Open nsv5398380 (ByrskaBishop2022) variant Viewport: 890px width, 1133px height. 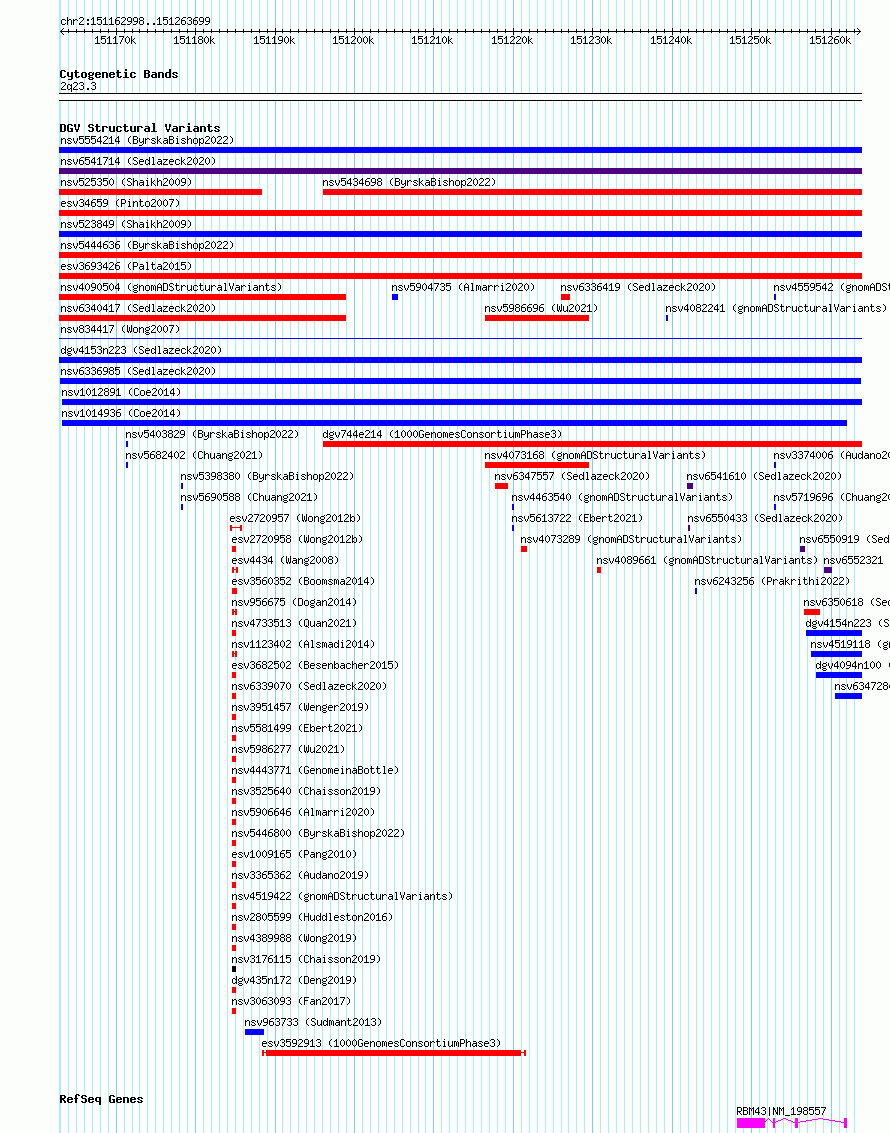267,475
